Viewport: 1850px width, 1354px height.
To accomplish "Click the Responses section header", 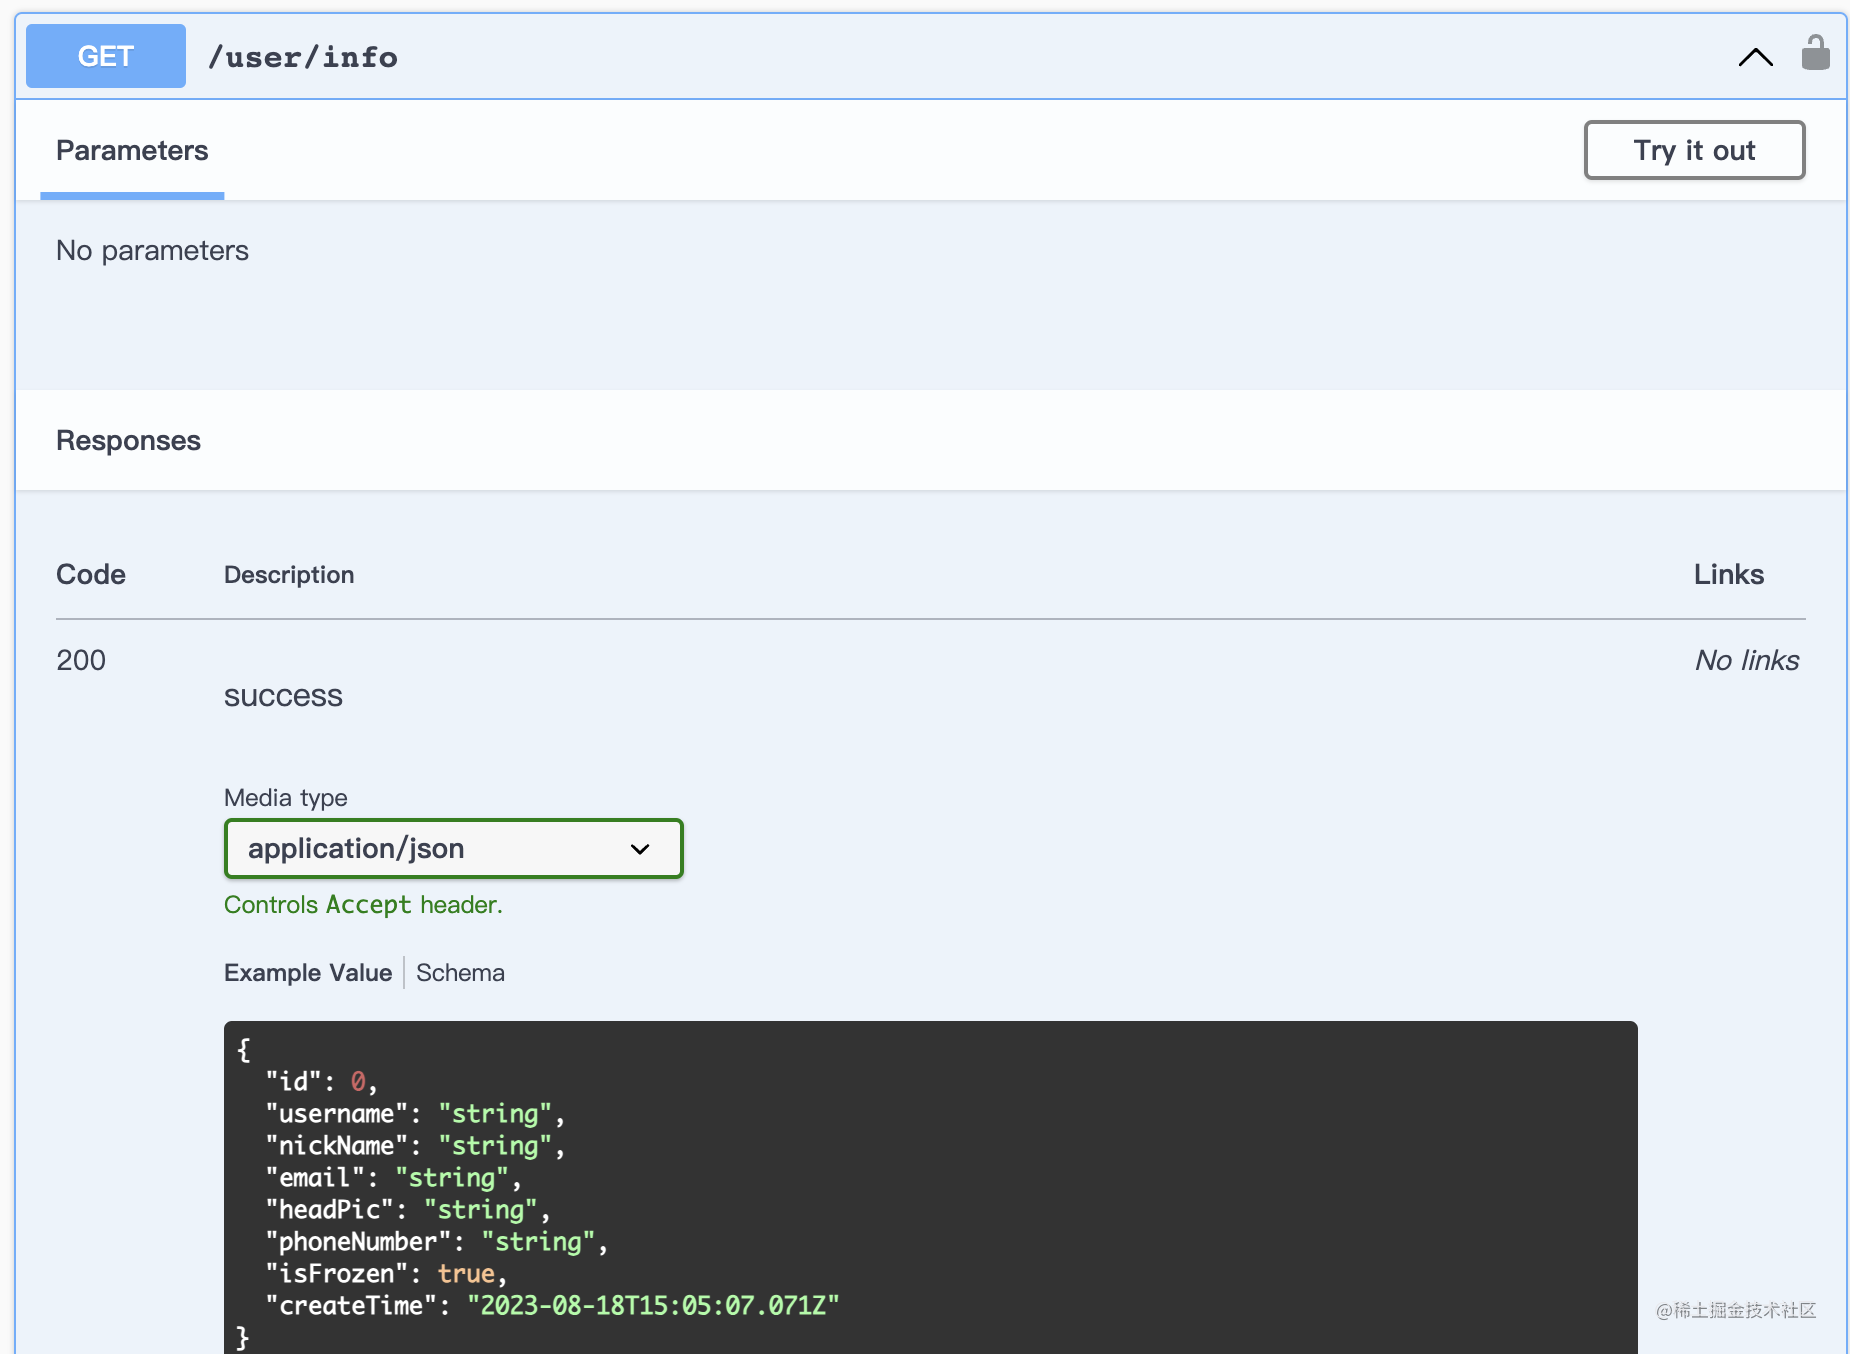I will click(x=128, y=441).
